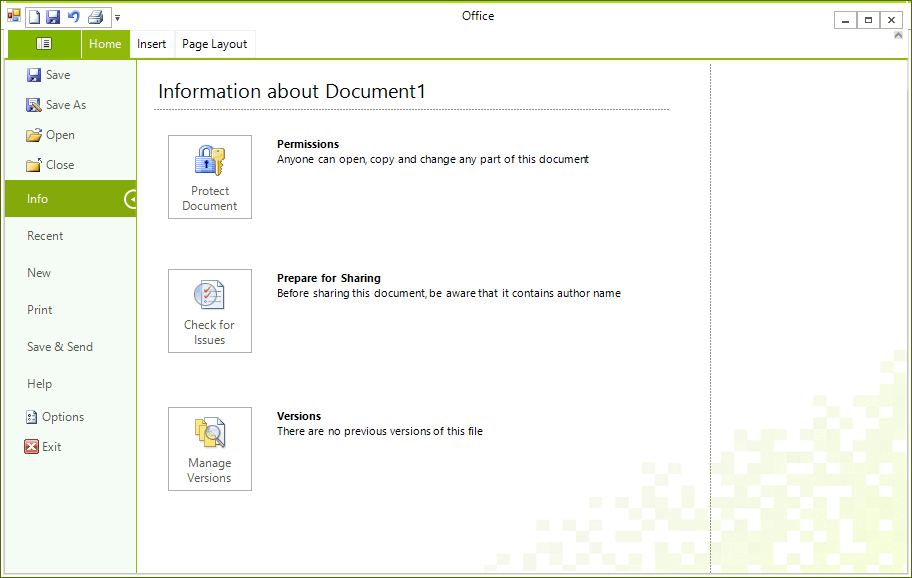Switch to the Insert ribbon tab
This screenshot has width=912, height=578.
[x=152, y=44]
